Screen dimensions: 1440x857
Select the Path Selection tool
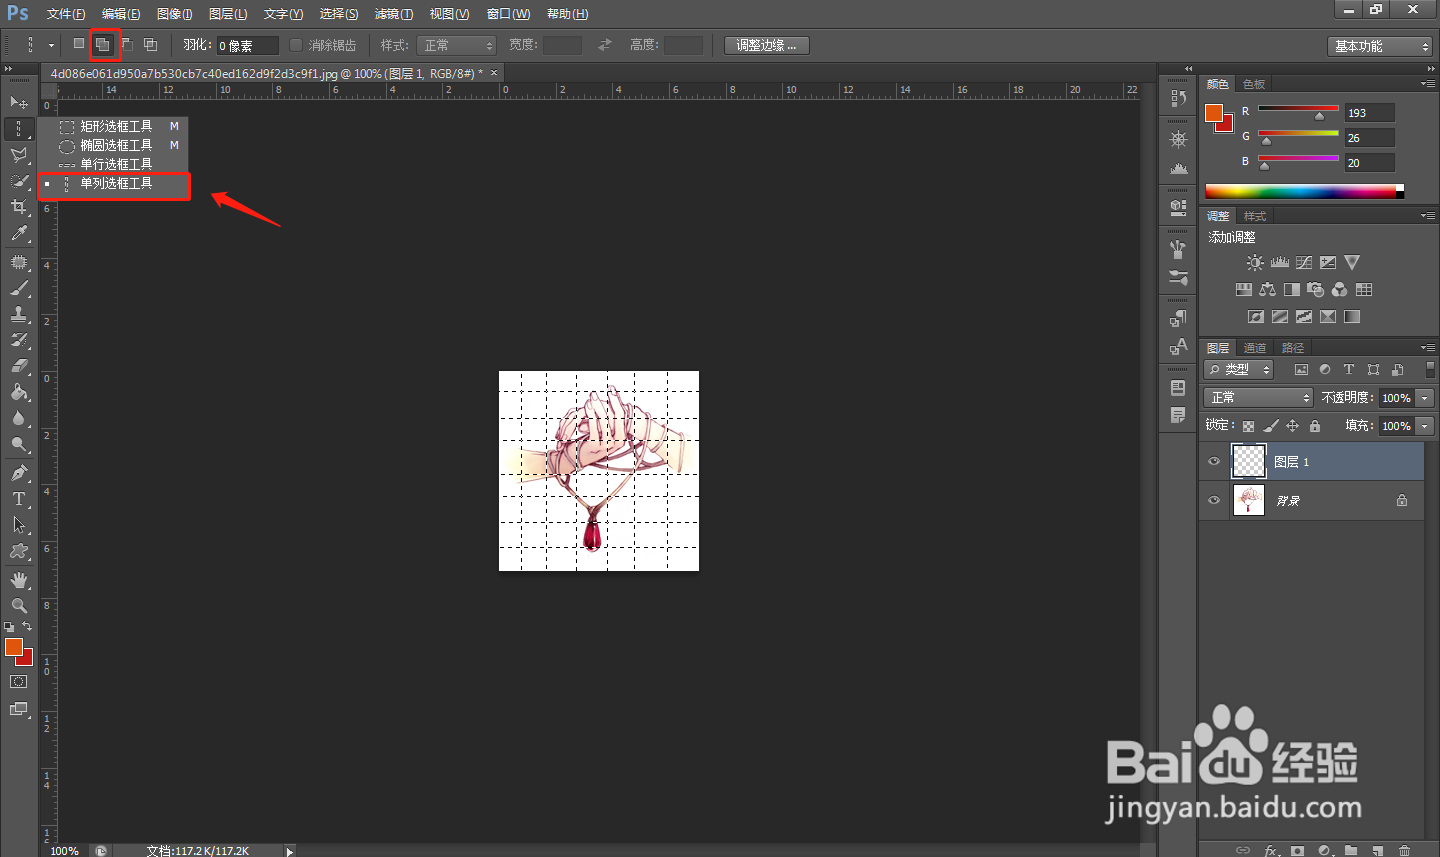coord(18,525)
